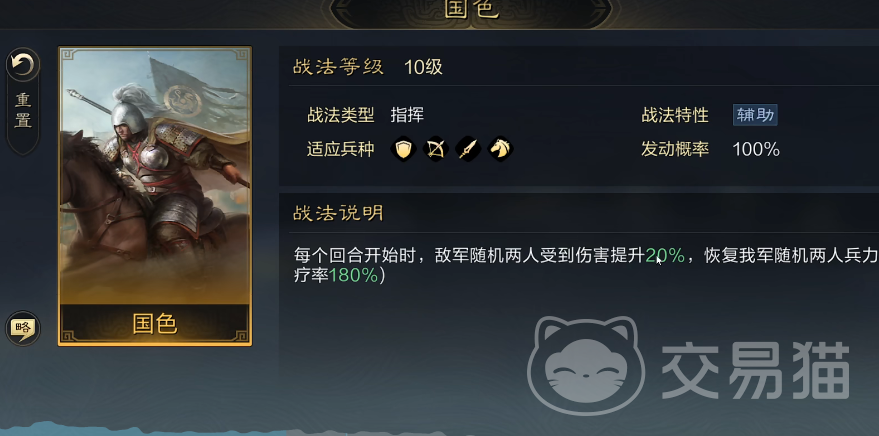Click the 略 speech bubble icon
The width and height of the screenshot is (879, 436).
23,328
